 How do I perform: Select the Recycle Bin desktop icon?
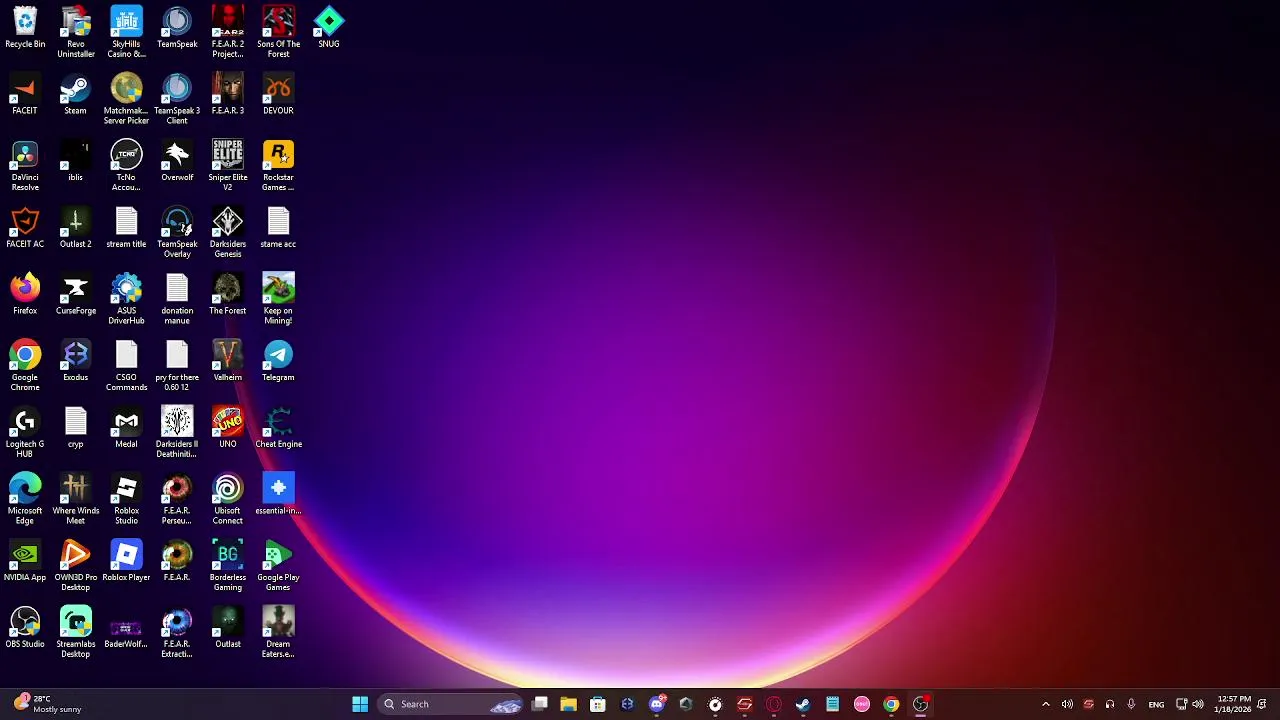pos(25,28)
